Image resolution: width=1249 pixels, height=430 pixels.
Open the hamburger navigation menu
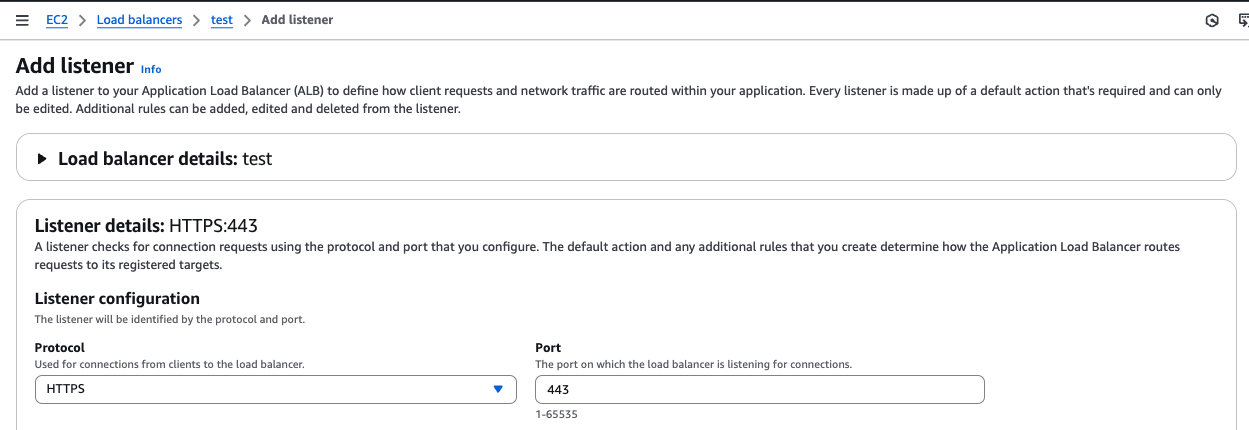(x=22, y=20)
